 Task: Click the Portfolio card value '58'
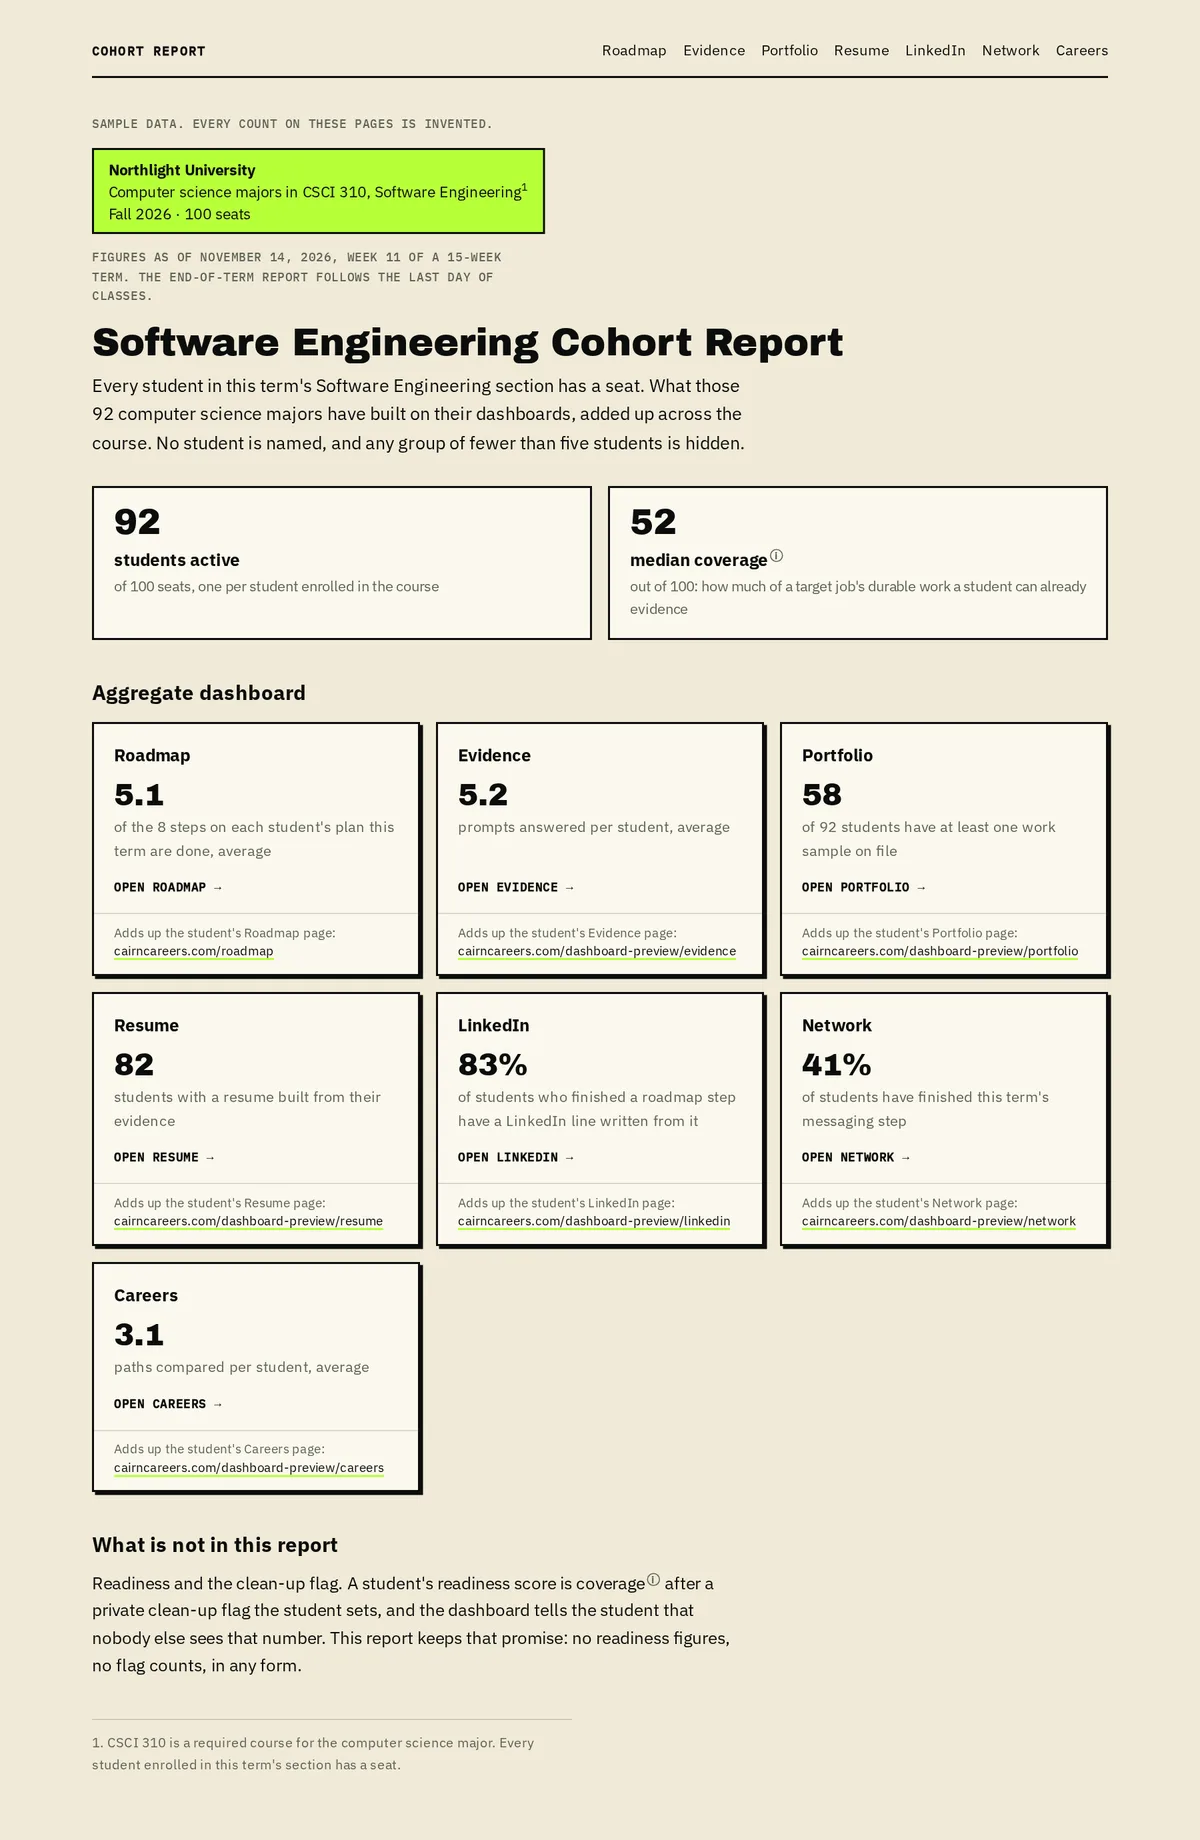click(x=822, y=795)
